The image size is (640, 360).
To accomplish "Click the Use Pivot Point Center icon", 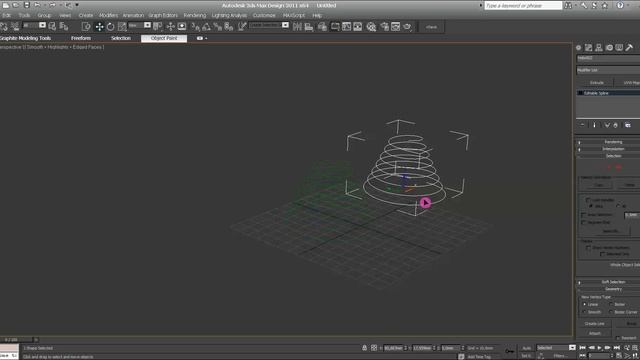I will tap(158, 27).
